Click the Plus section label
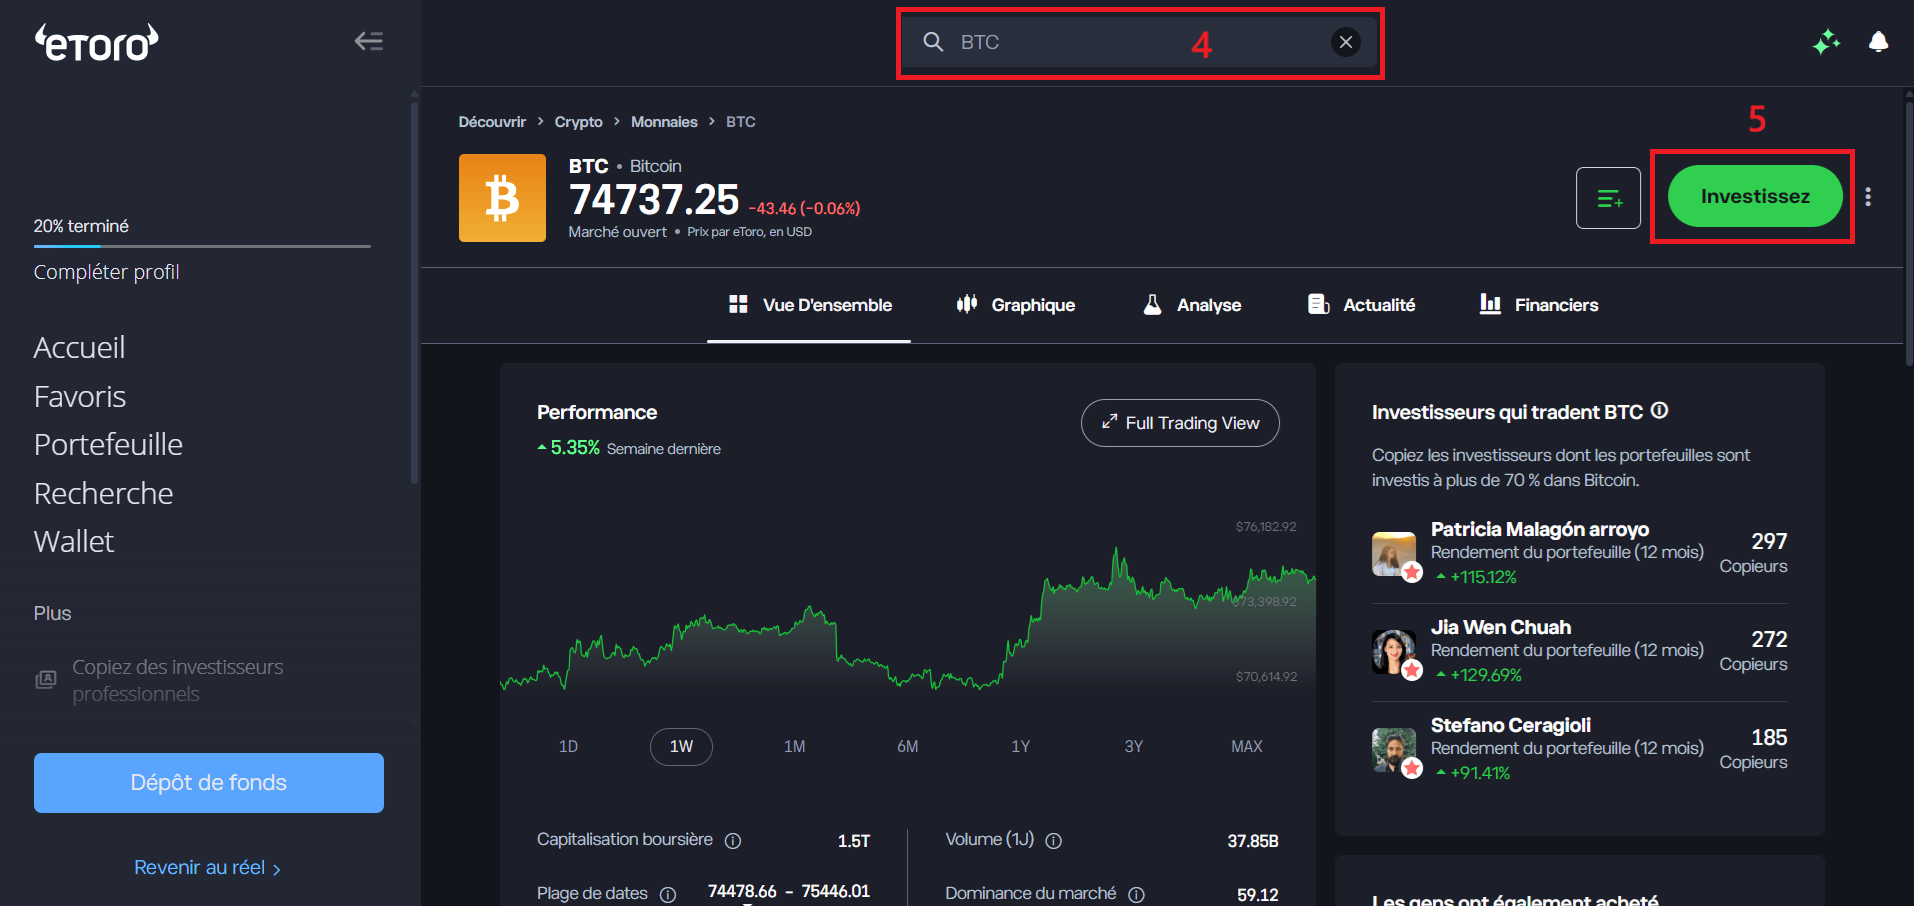 click(52, 613)
